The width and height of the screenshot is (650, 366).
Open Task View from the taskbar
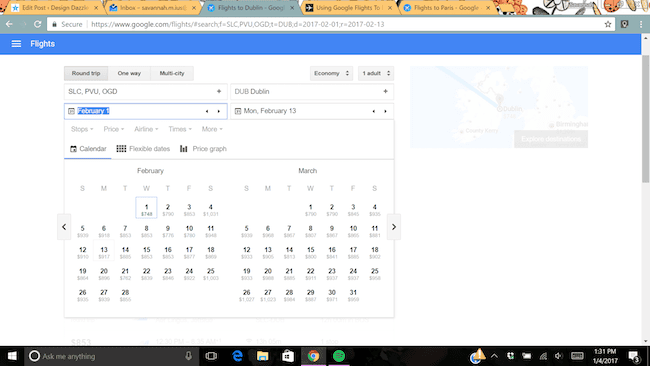[211, 356]
